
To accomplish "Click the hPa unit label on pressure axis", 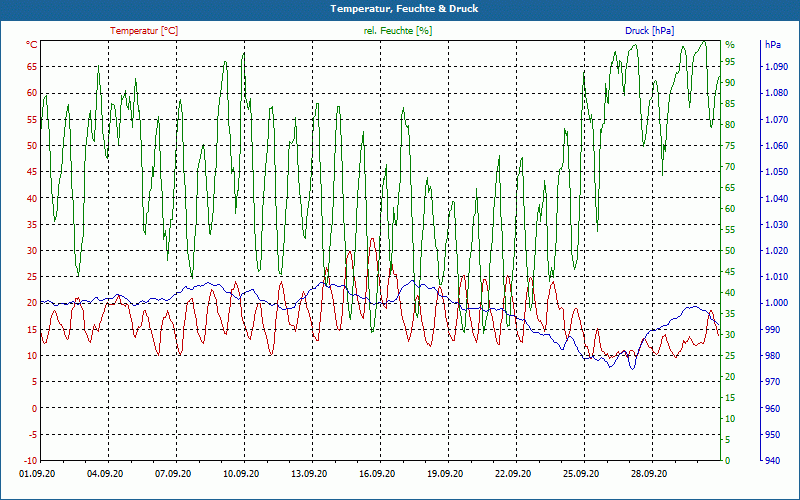I will pyautogui.click(x=772, y=45).
